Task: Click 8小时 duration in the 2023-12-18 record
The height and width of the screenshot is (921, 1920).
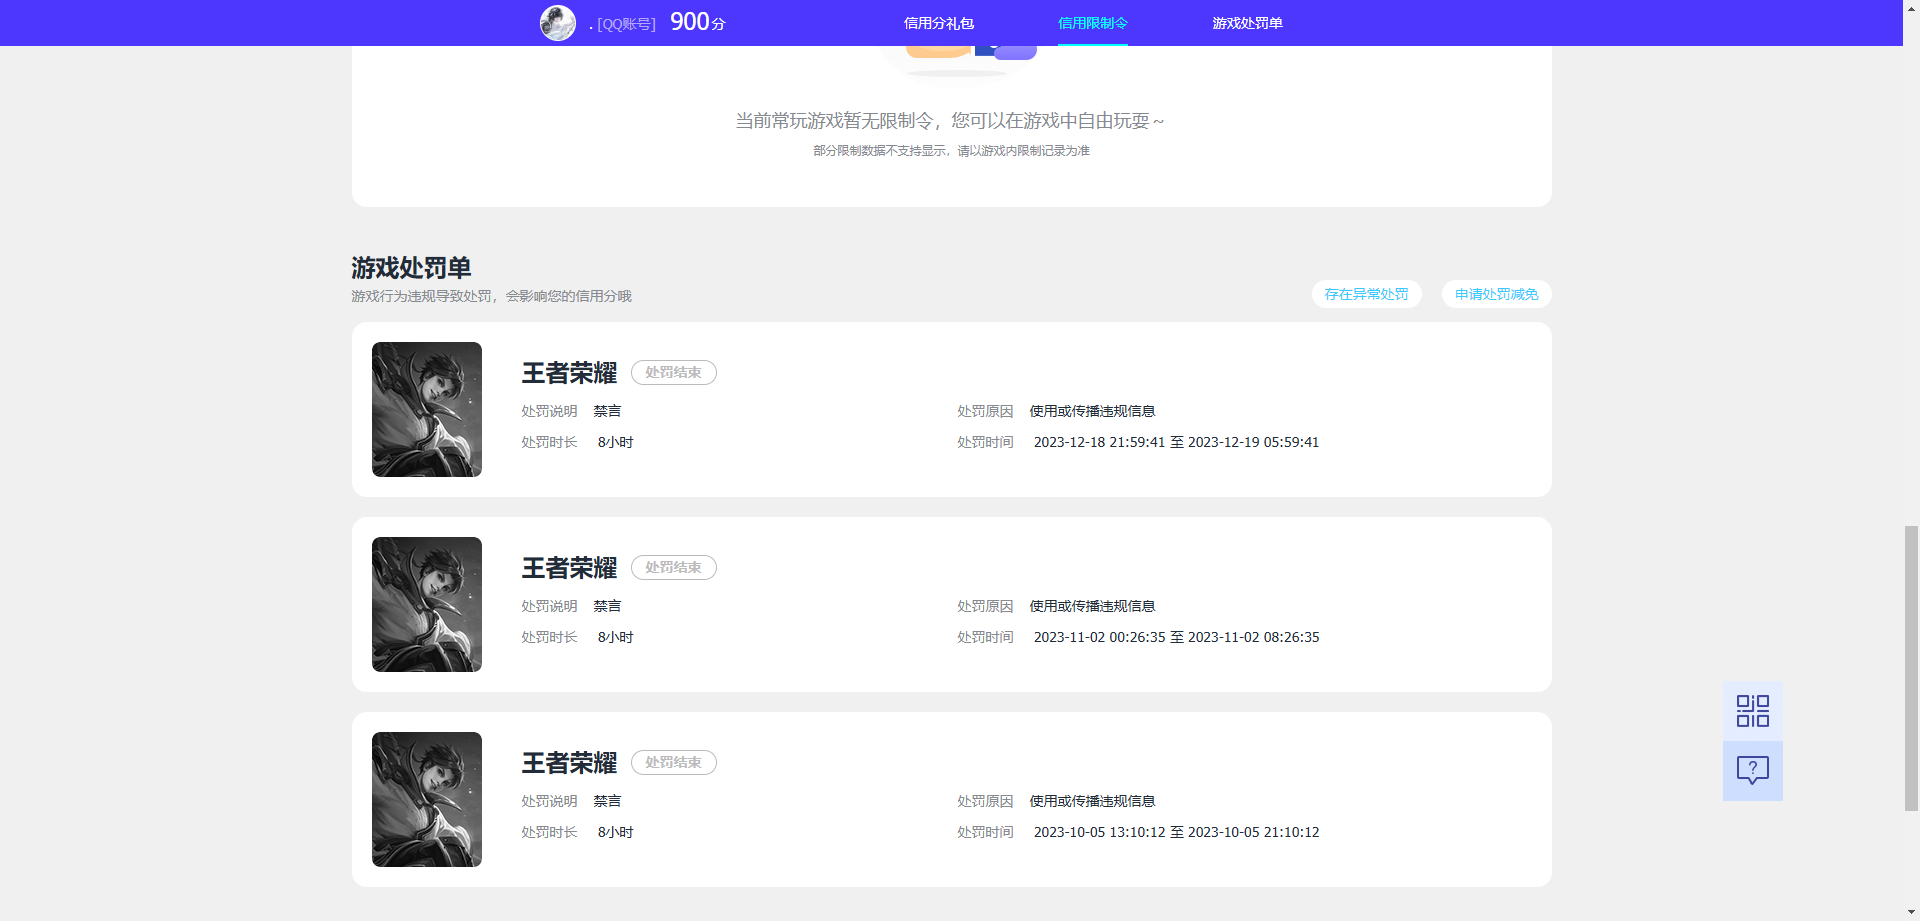Action: [x=615, y=442]
